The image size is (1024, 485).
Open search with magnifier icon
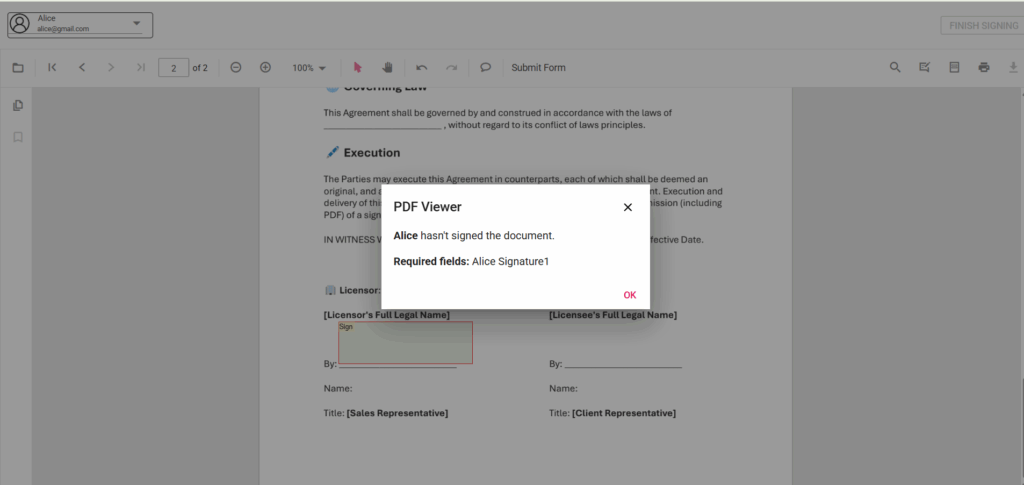(895, 67)
